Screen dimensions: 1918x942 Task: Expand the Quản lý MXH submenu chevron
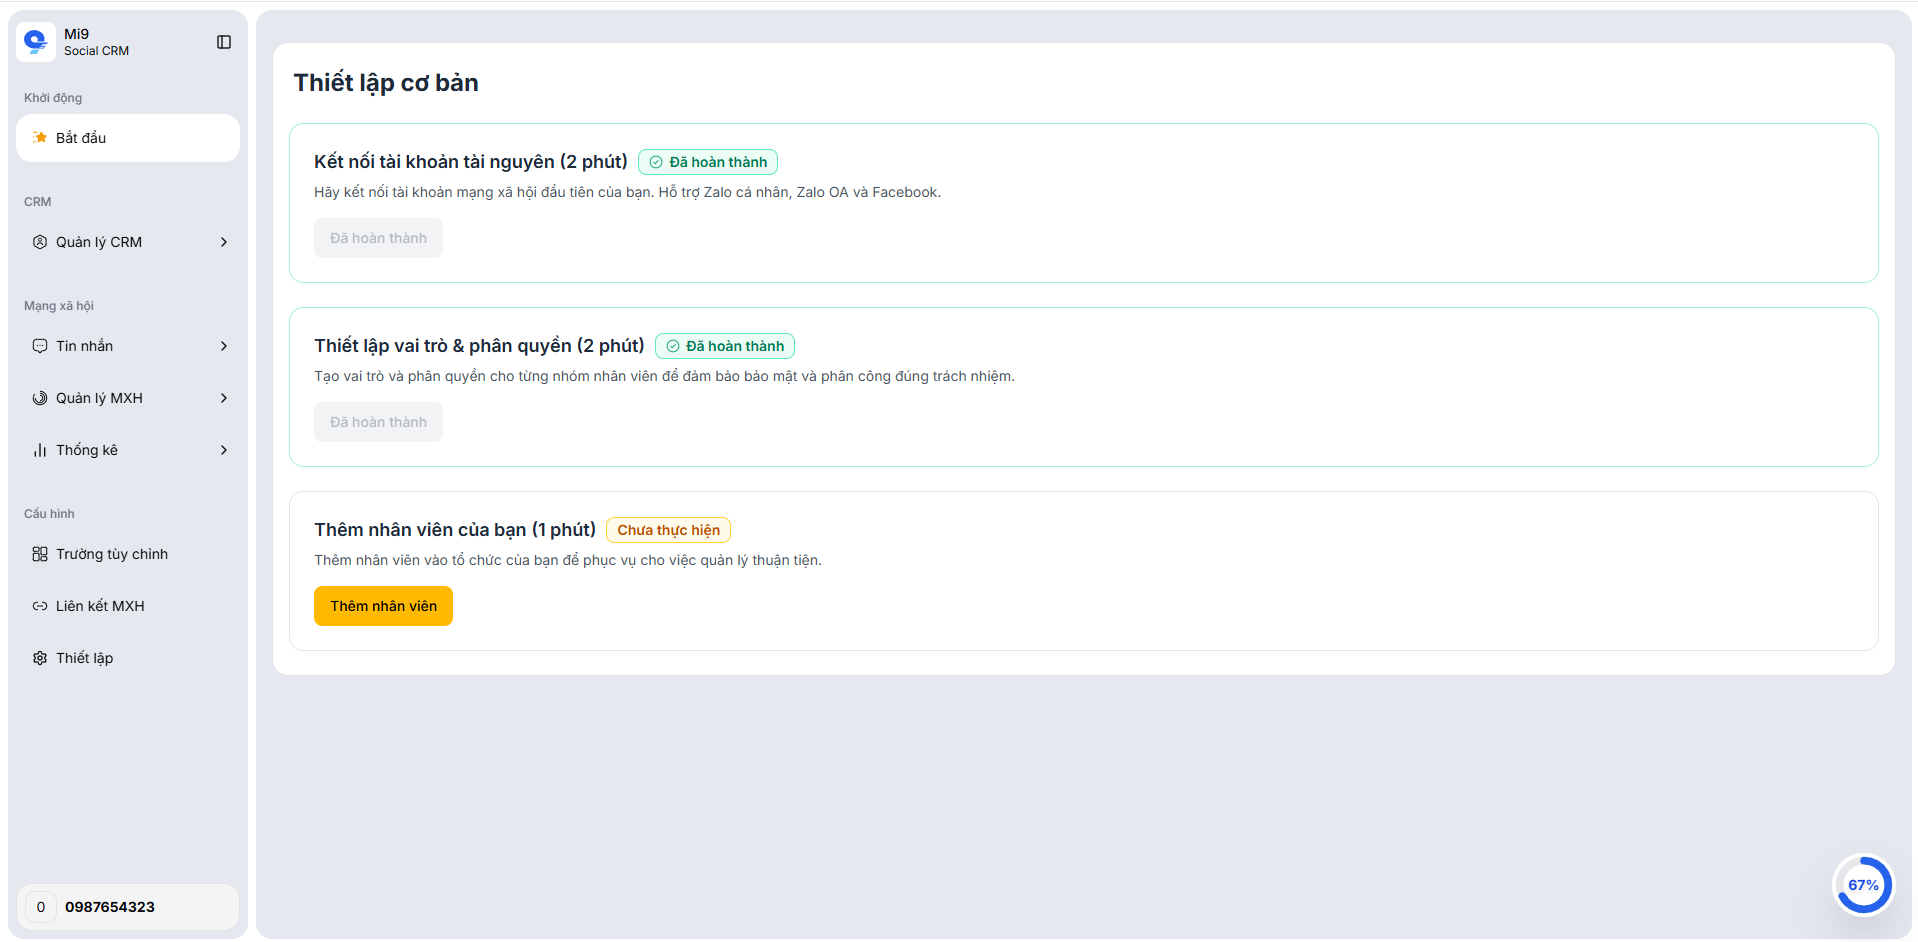click(x=224, y=398)
